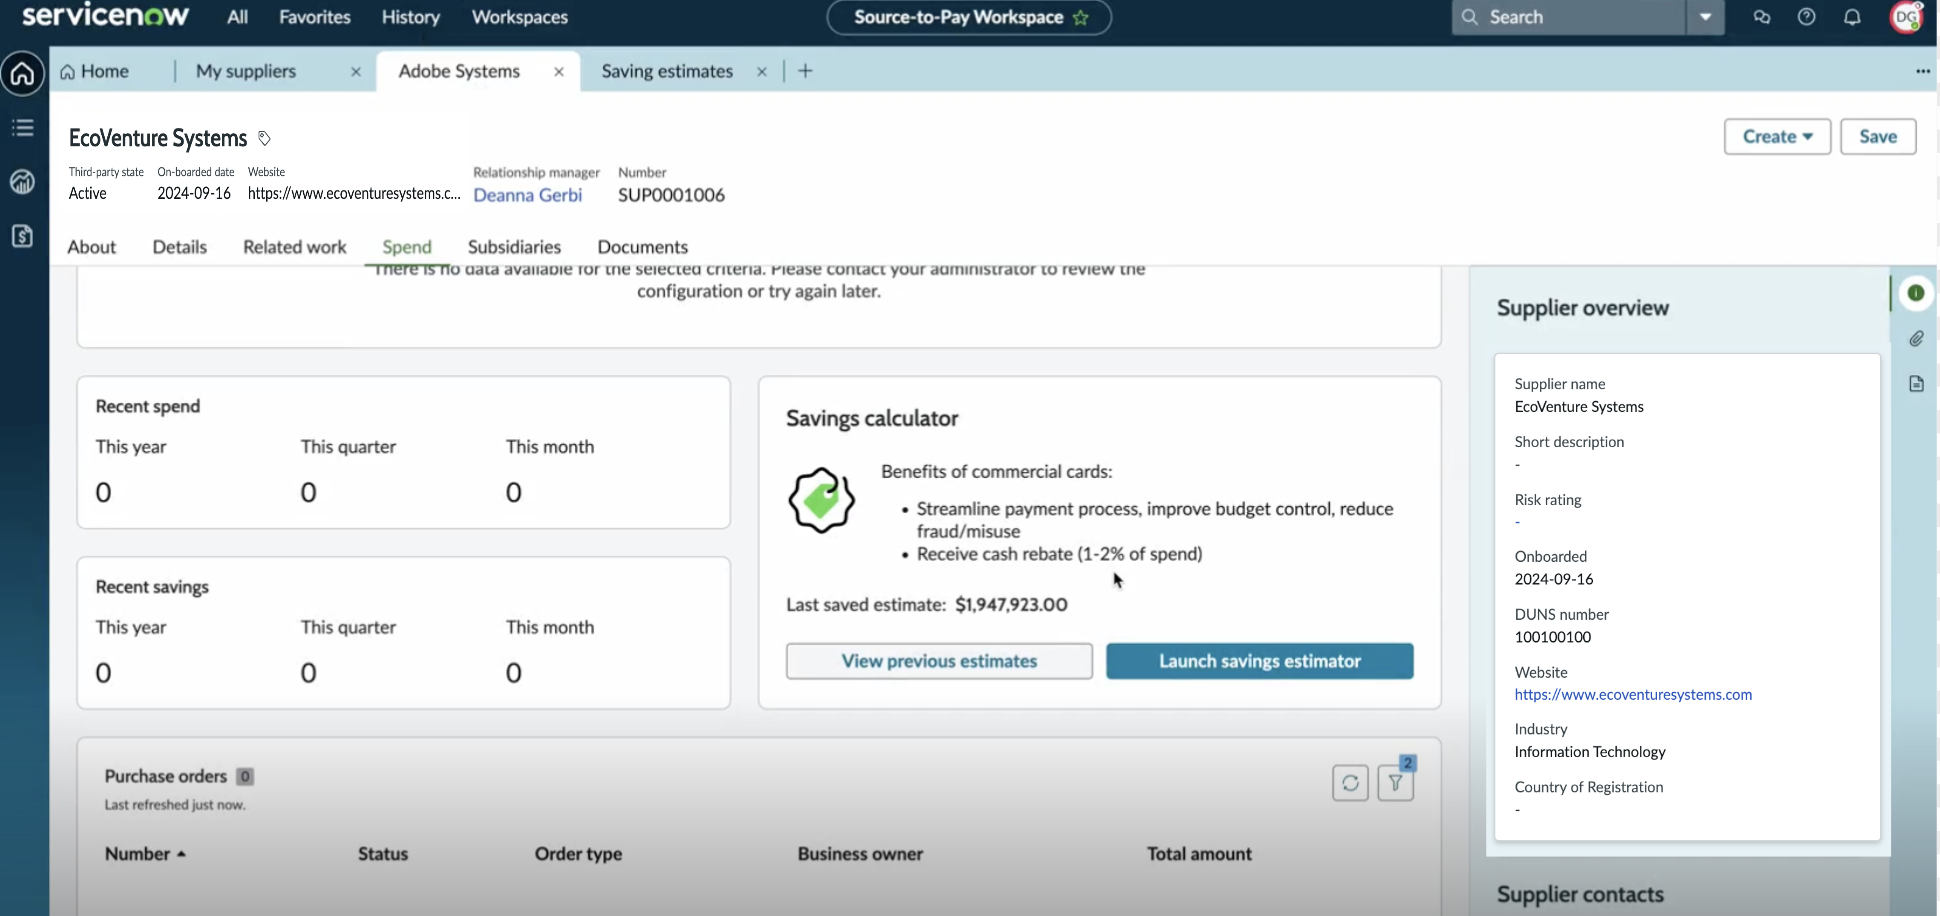This screenshot has height=916, width=1940.
Task: Expand the Create dropdown button
Action: (1777, 137)
